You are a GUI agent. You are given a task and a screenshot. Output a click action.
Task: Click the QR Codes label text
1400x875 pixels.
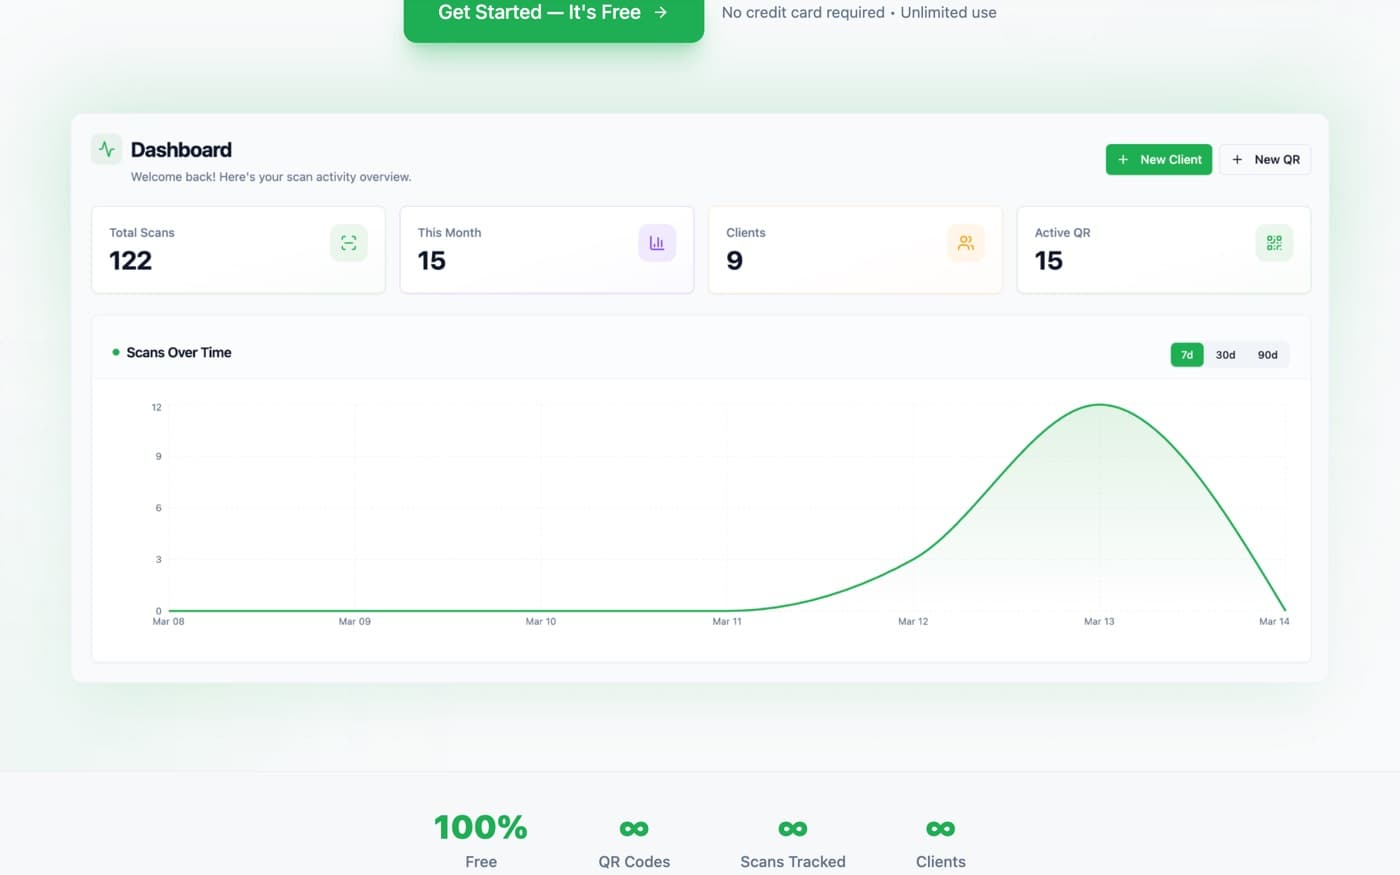634,862
